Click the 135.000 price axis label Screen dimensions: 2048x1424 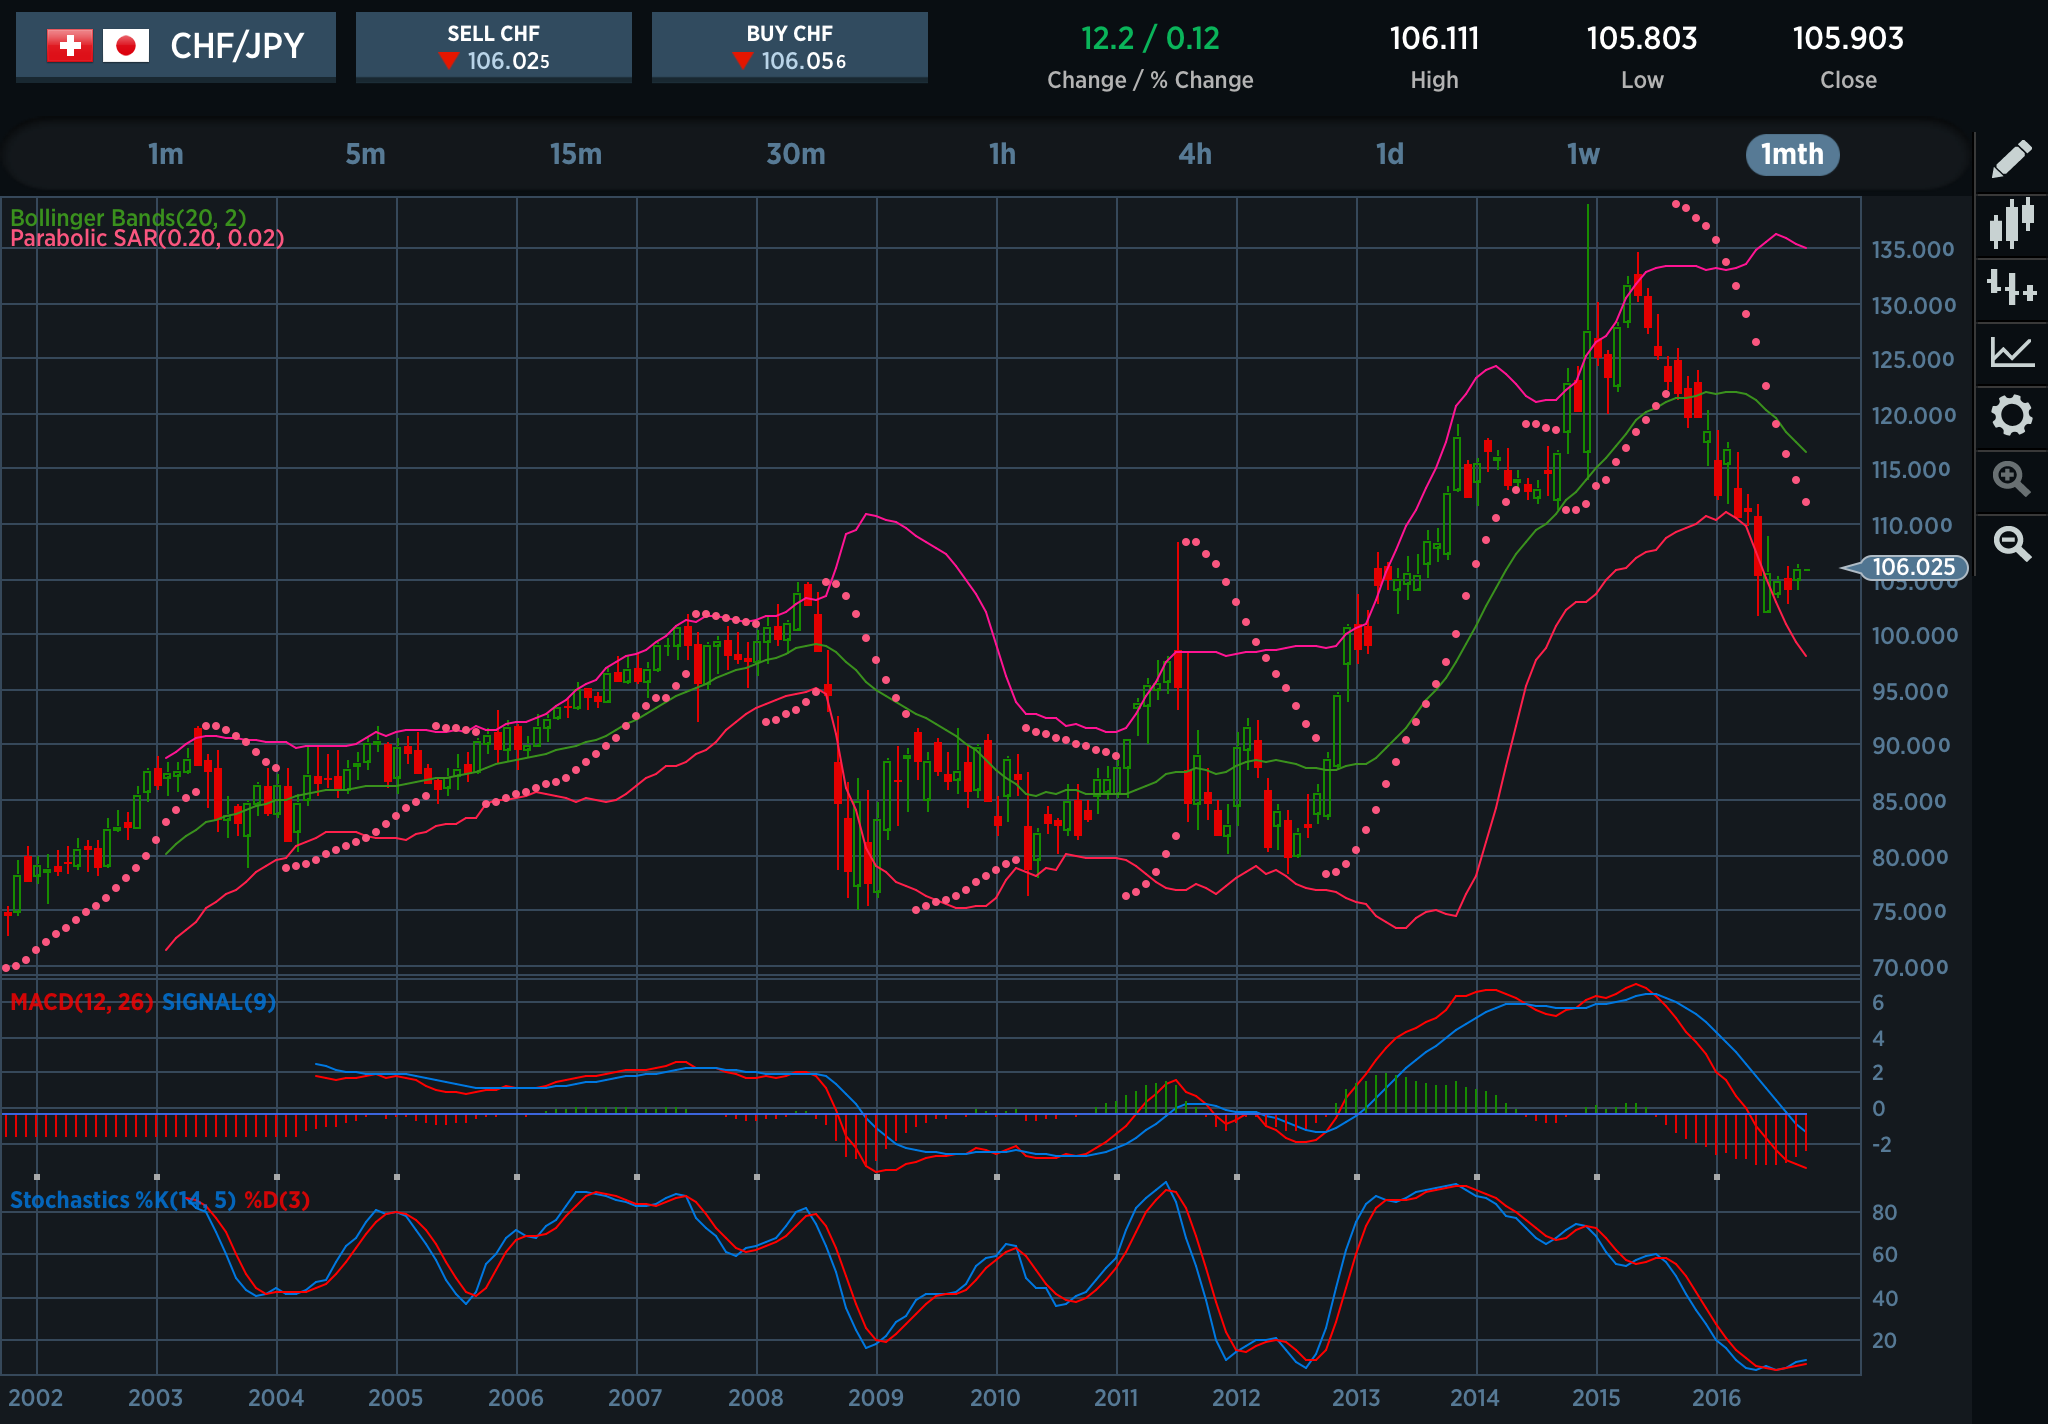[x=1913, y=250]
